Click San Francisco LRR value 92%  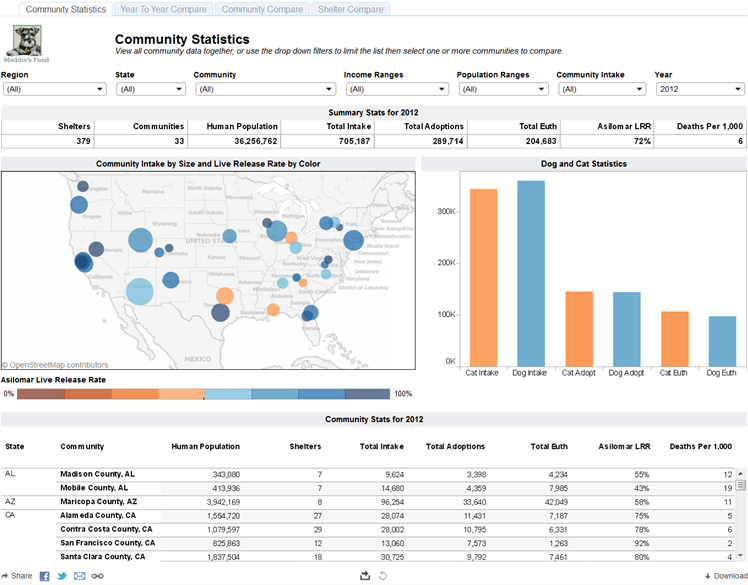(x=642, y=543)
